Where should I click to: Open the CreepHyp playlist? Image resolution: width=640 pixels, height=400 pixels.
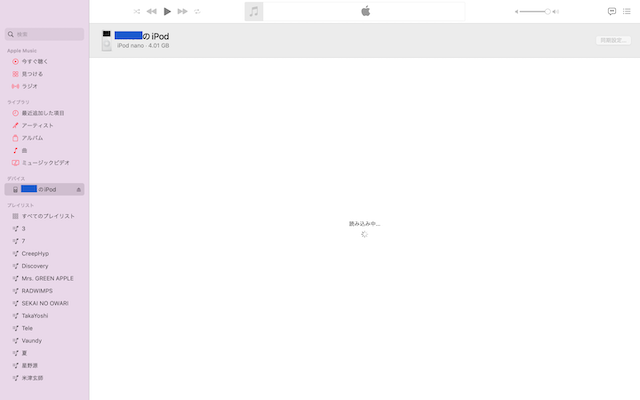pos(44,253)
